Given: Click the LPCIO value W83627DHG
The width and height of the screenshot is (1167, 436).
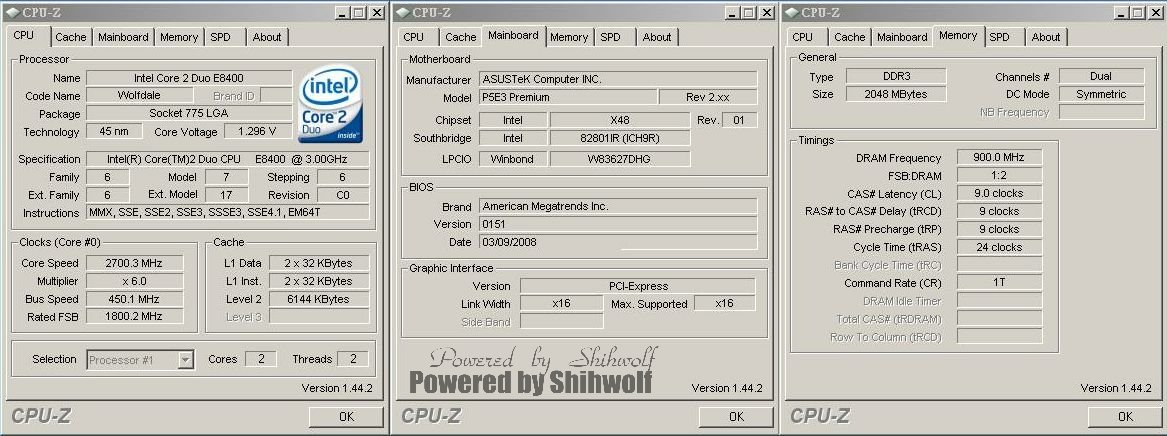Looking at the screenshot, I should [x=619, y=158].
